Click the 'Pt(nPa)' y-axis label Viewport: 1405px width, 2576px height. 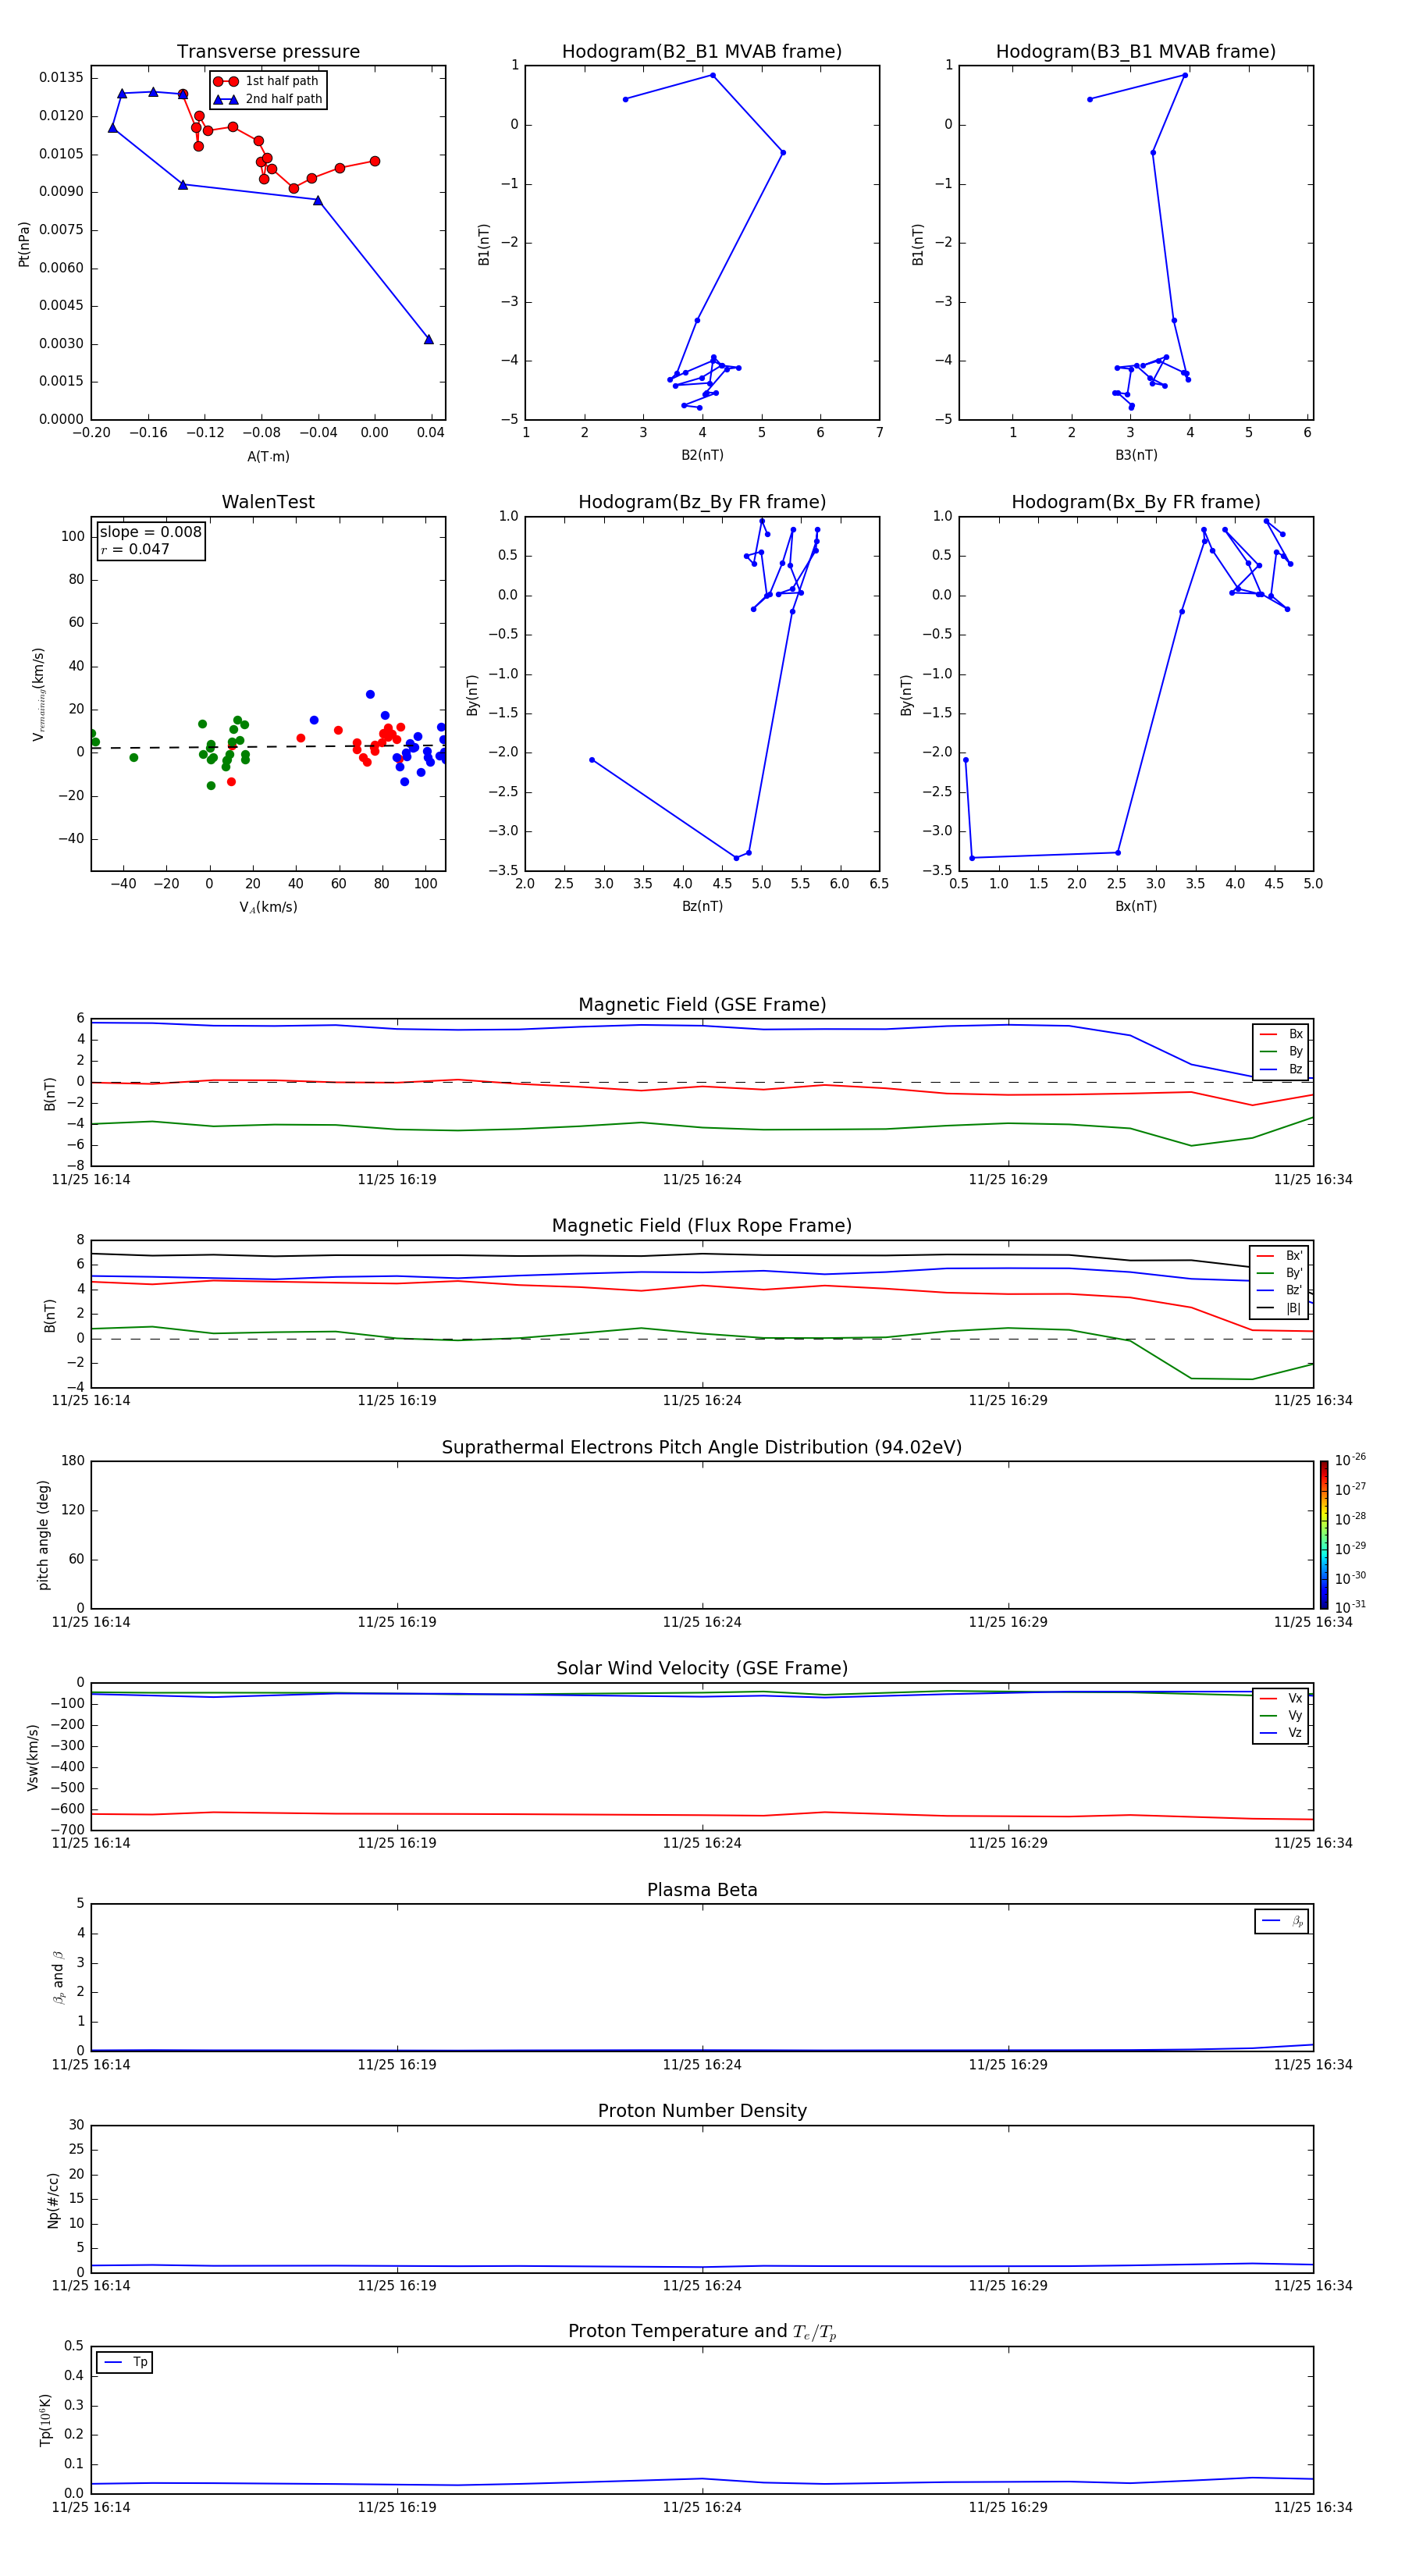[x=24, y=244]
